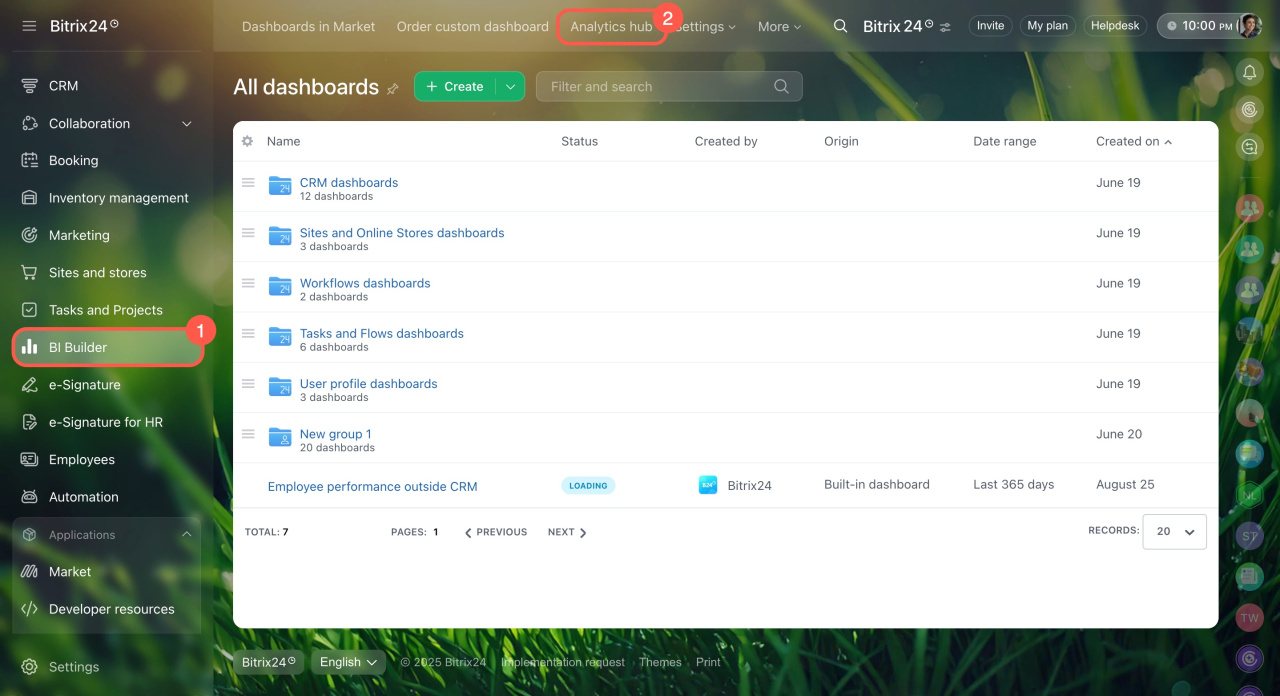
Task: Open the CRM dashboards folder icon
Action: pos(280,185)
